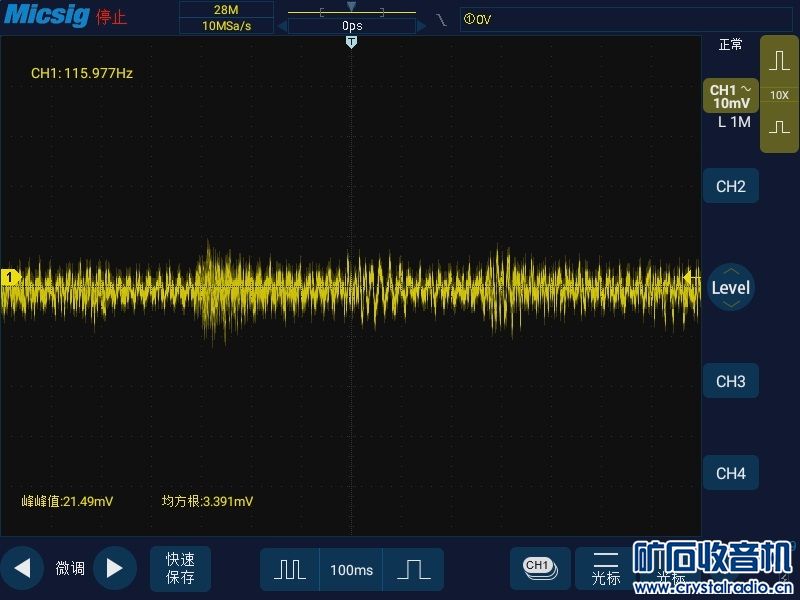This screenshot has width=800, height=600.
Task: Increase vertical scale with upper pulse icon
Action: point(779,61)
